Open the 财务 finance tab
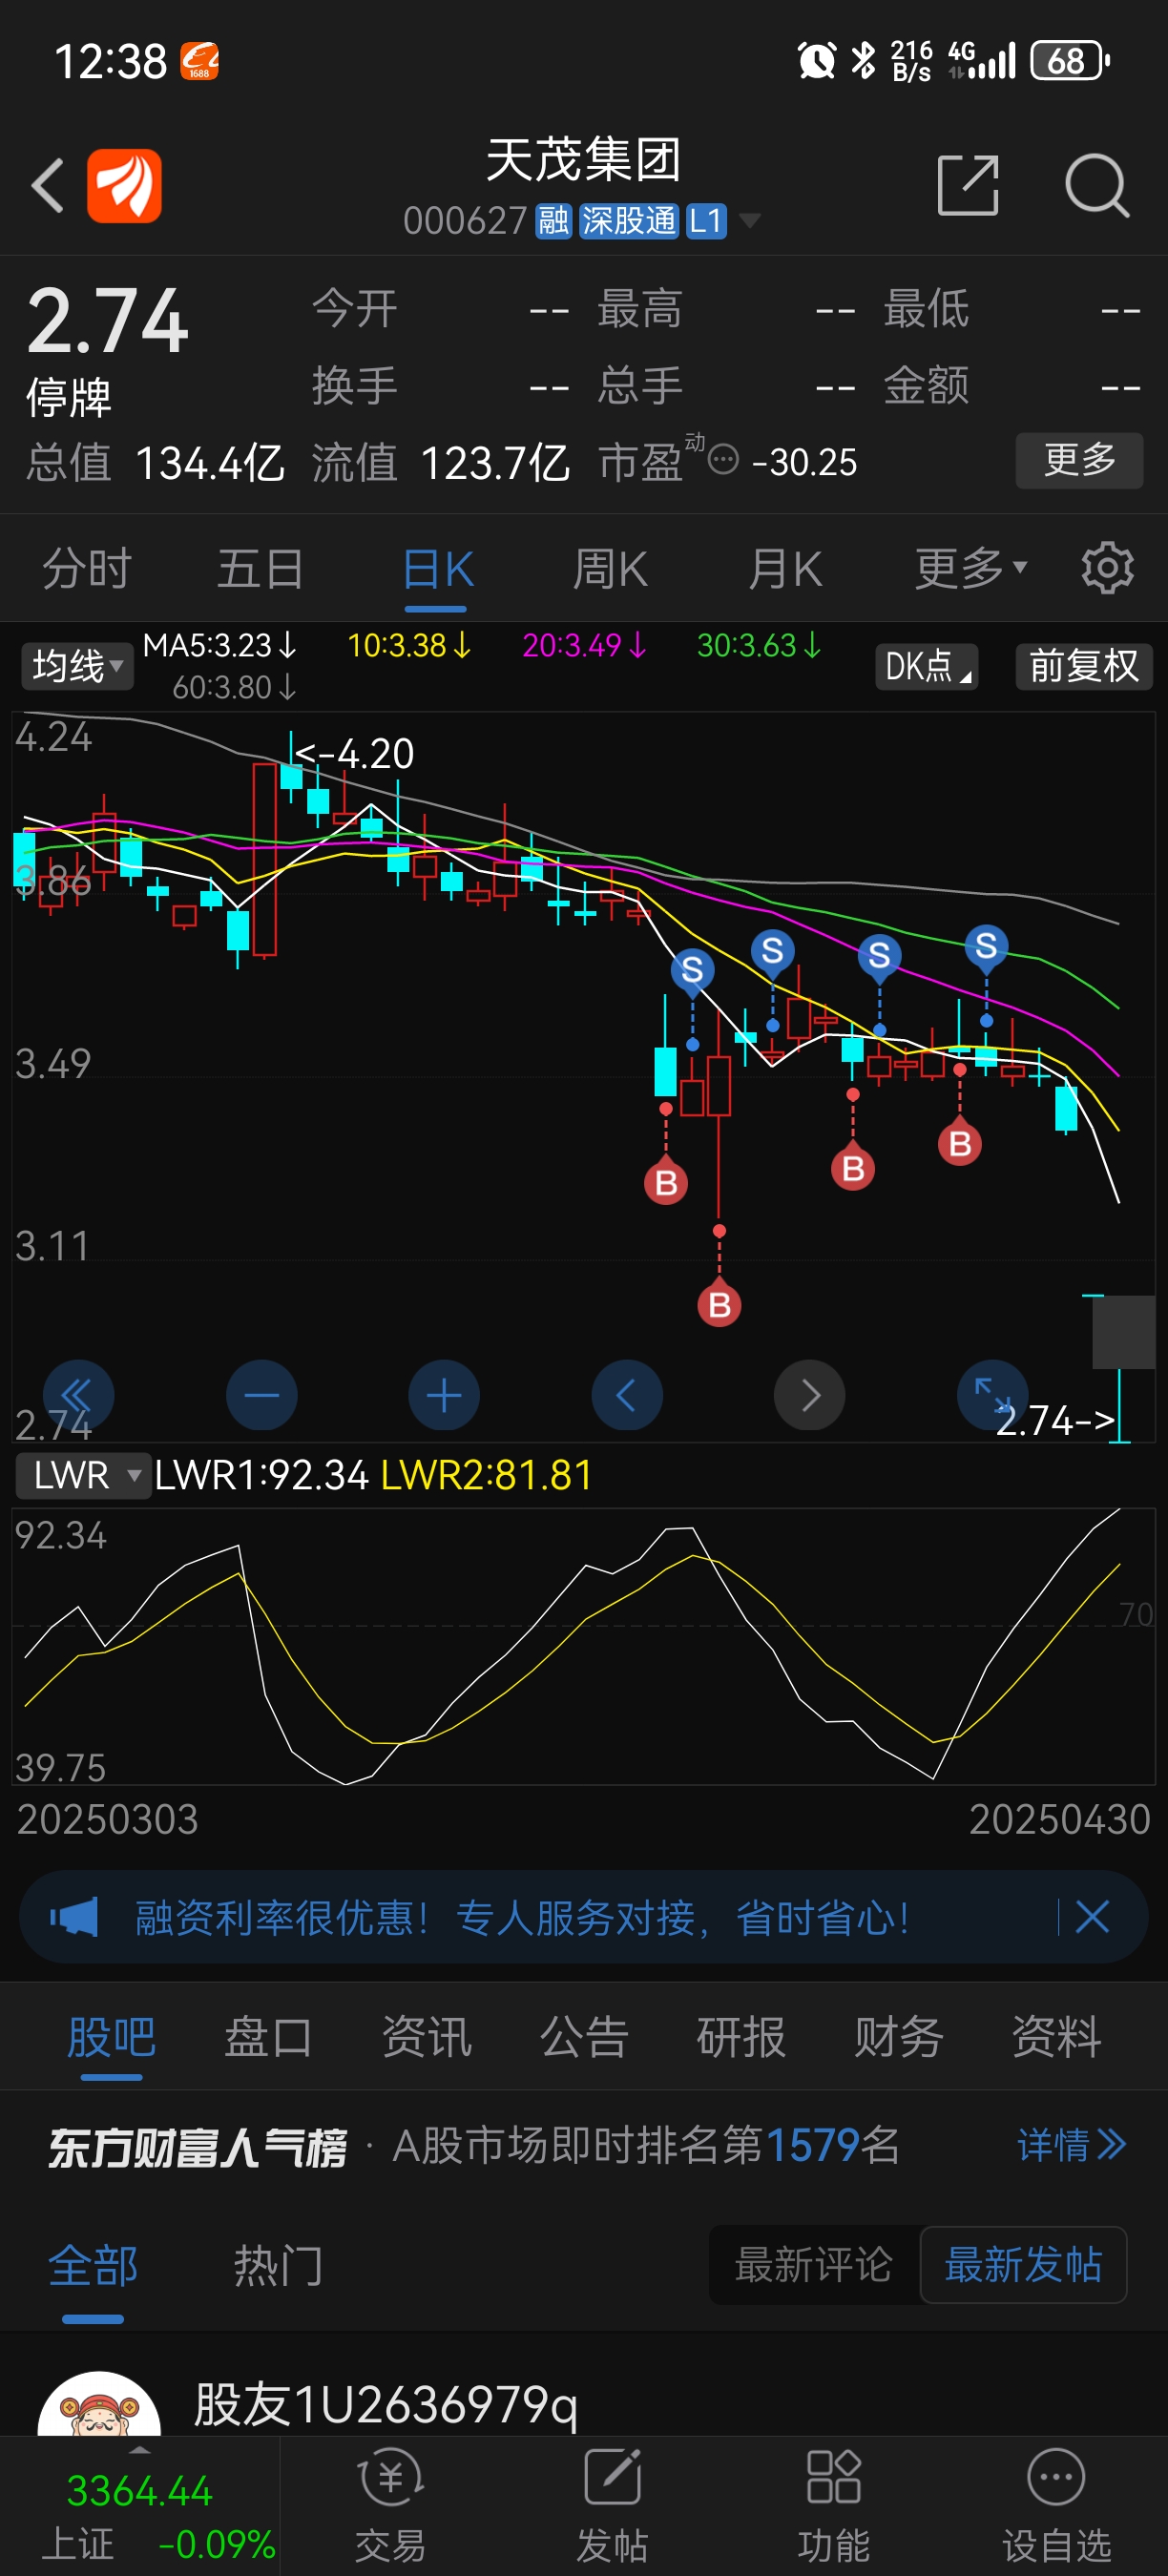The height and width of the screenshot is (2576, 1168). pyautogui.click(x=899, y=2037)
